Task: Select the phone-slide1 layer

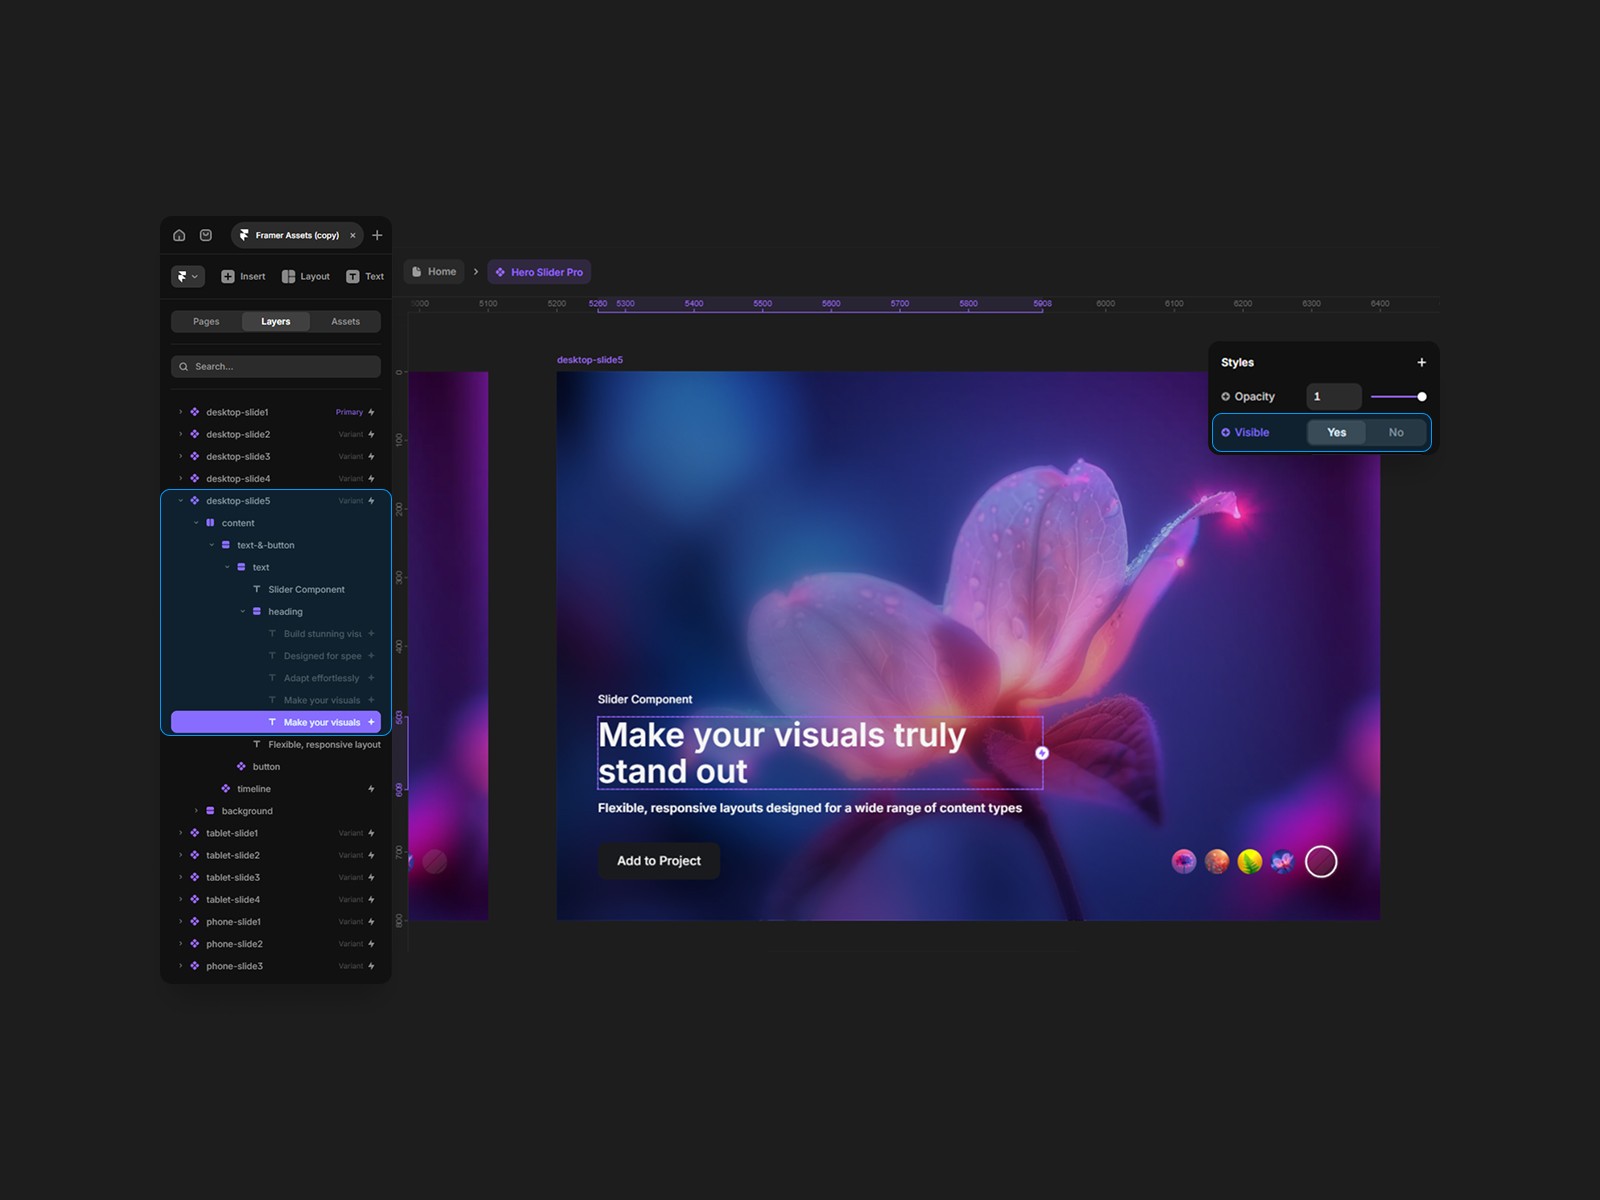Action: (x=233, y=922)
